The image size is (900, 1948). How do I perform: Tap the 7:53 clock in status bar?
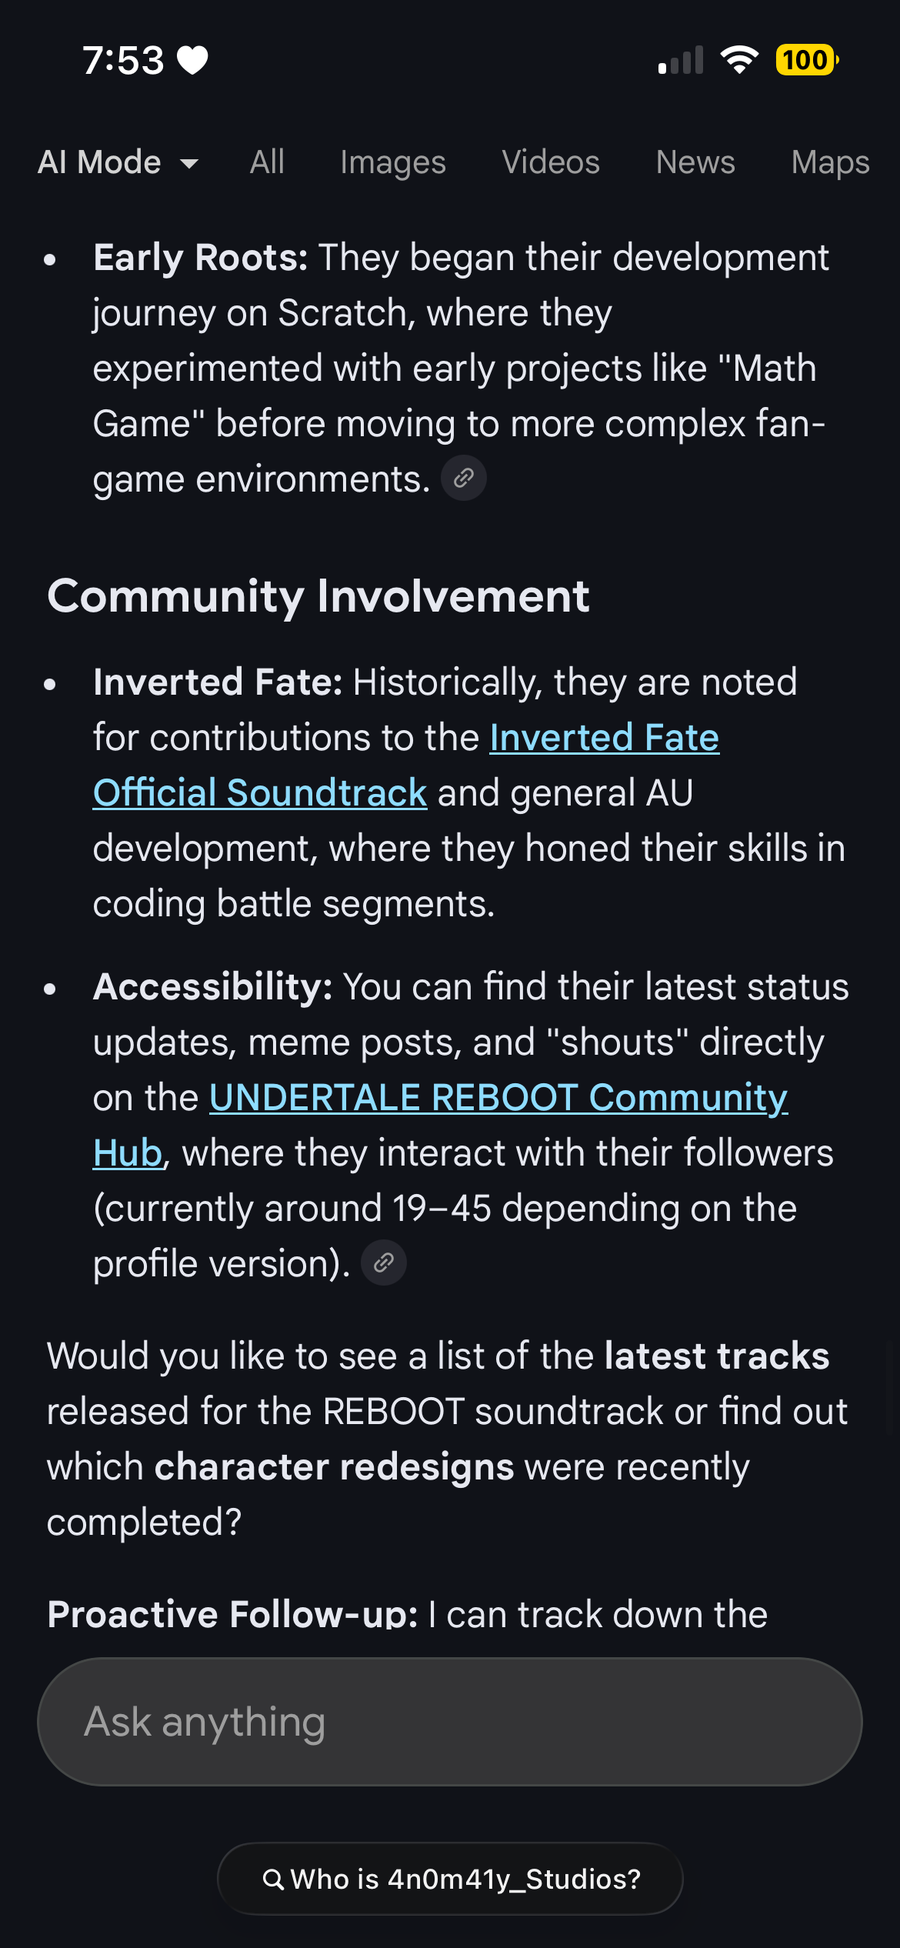123,61
